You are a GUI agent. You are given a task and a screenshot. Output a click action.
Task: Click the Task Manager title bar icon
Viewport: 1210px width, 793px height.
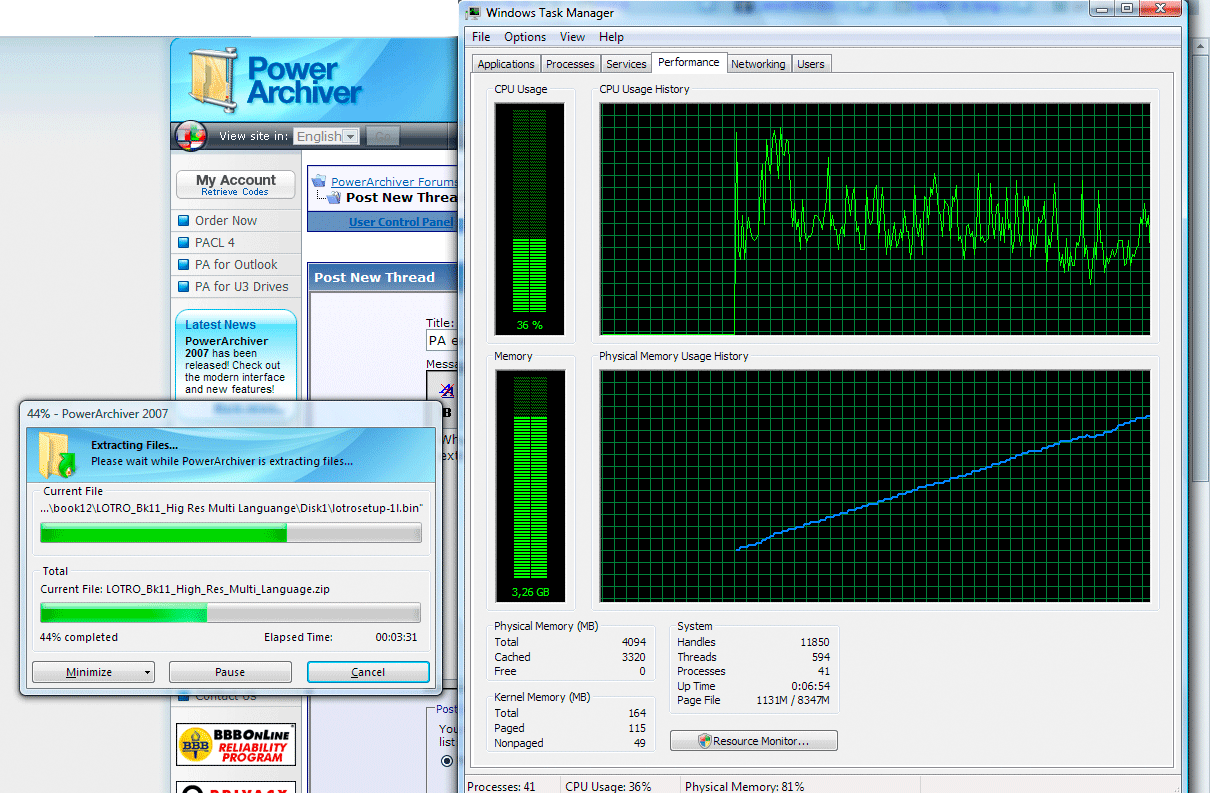coord(472,13)
